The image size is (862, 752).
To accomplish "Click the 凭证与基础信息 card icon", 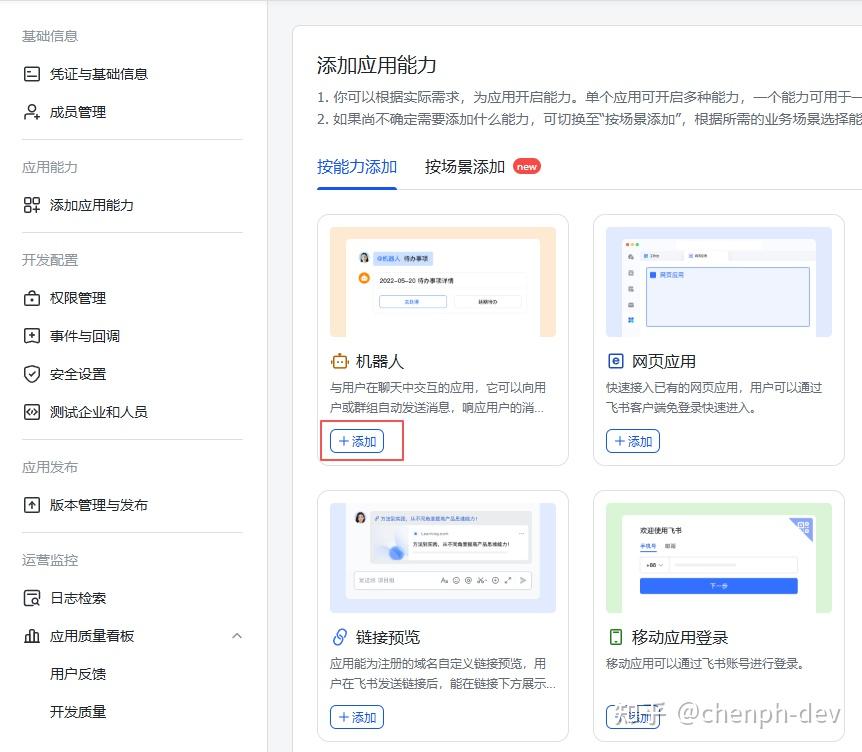I will (x=32, y=74).
